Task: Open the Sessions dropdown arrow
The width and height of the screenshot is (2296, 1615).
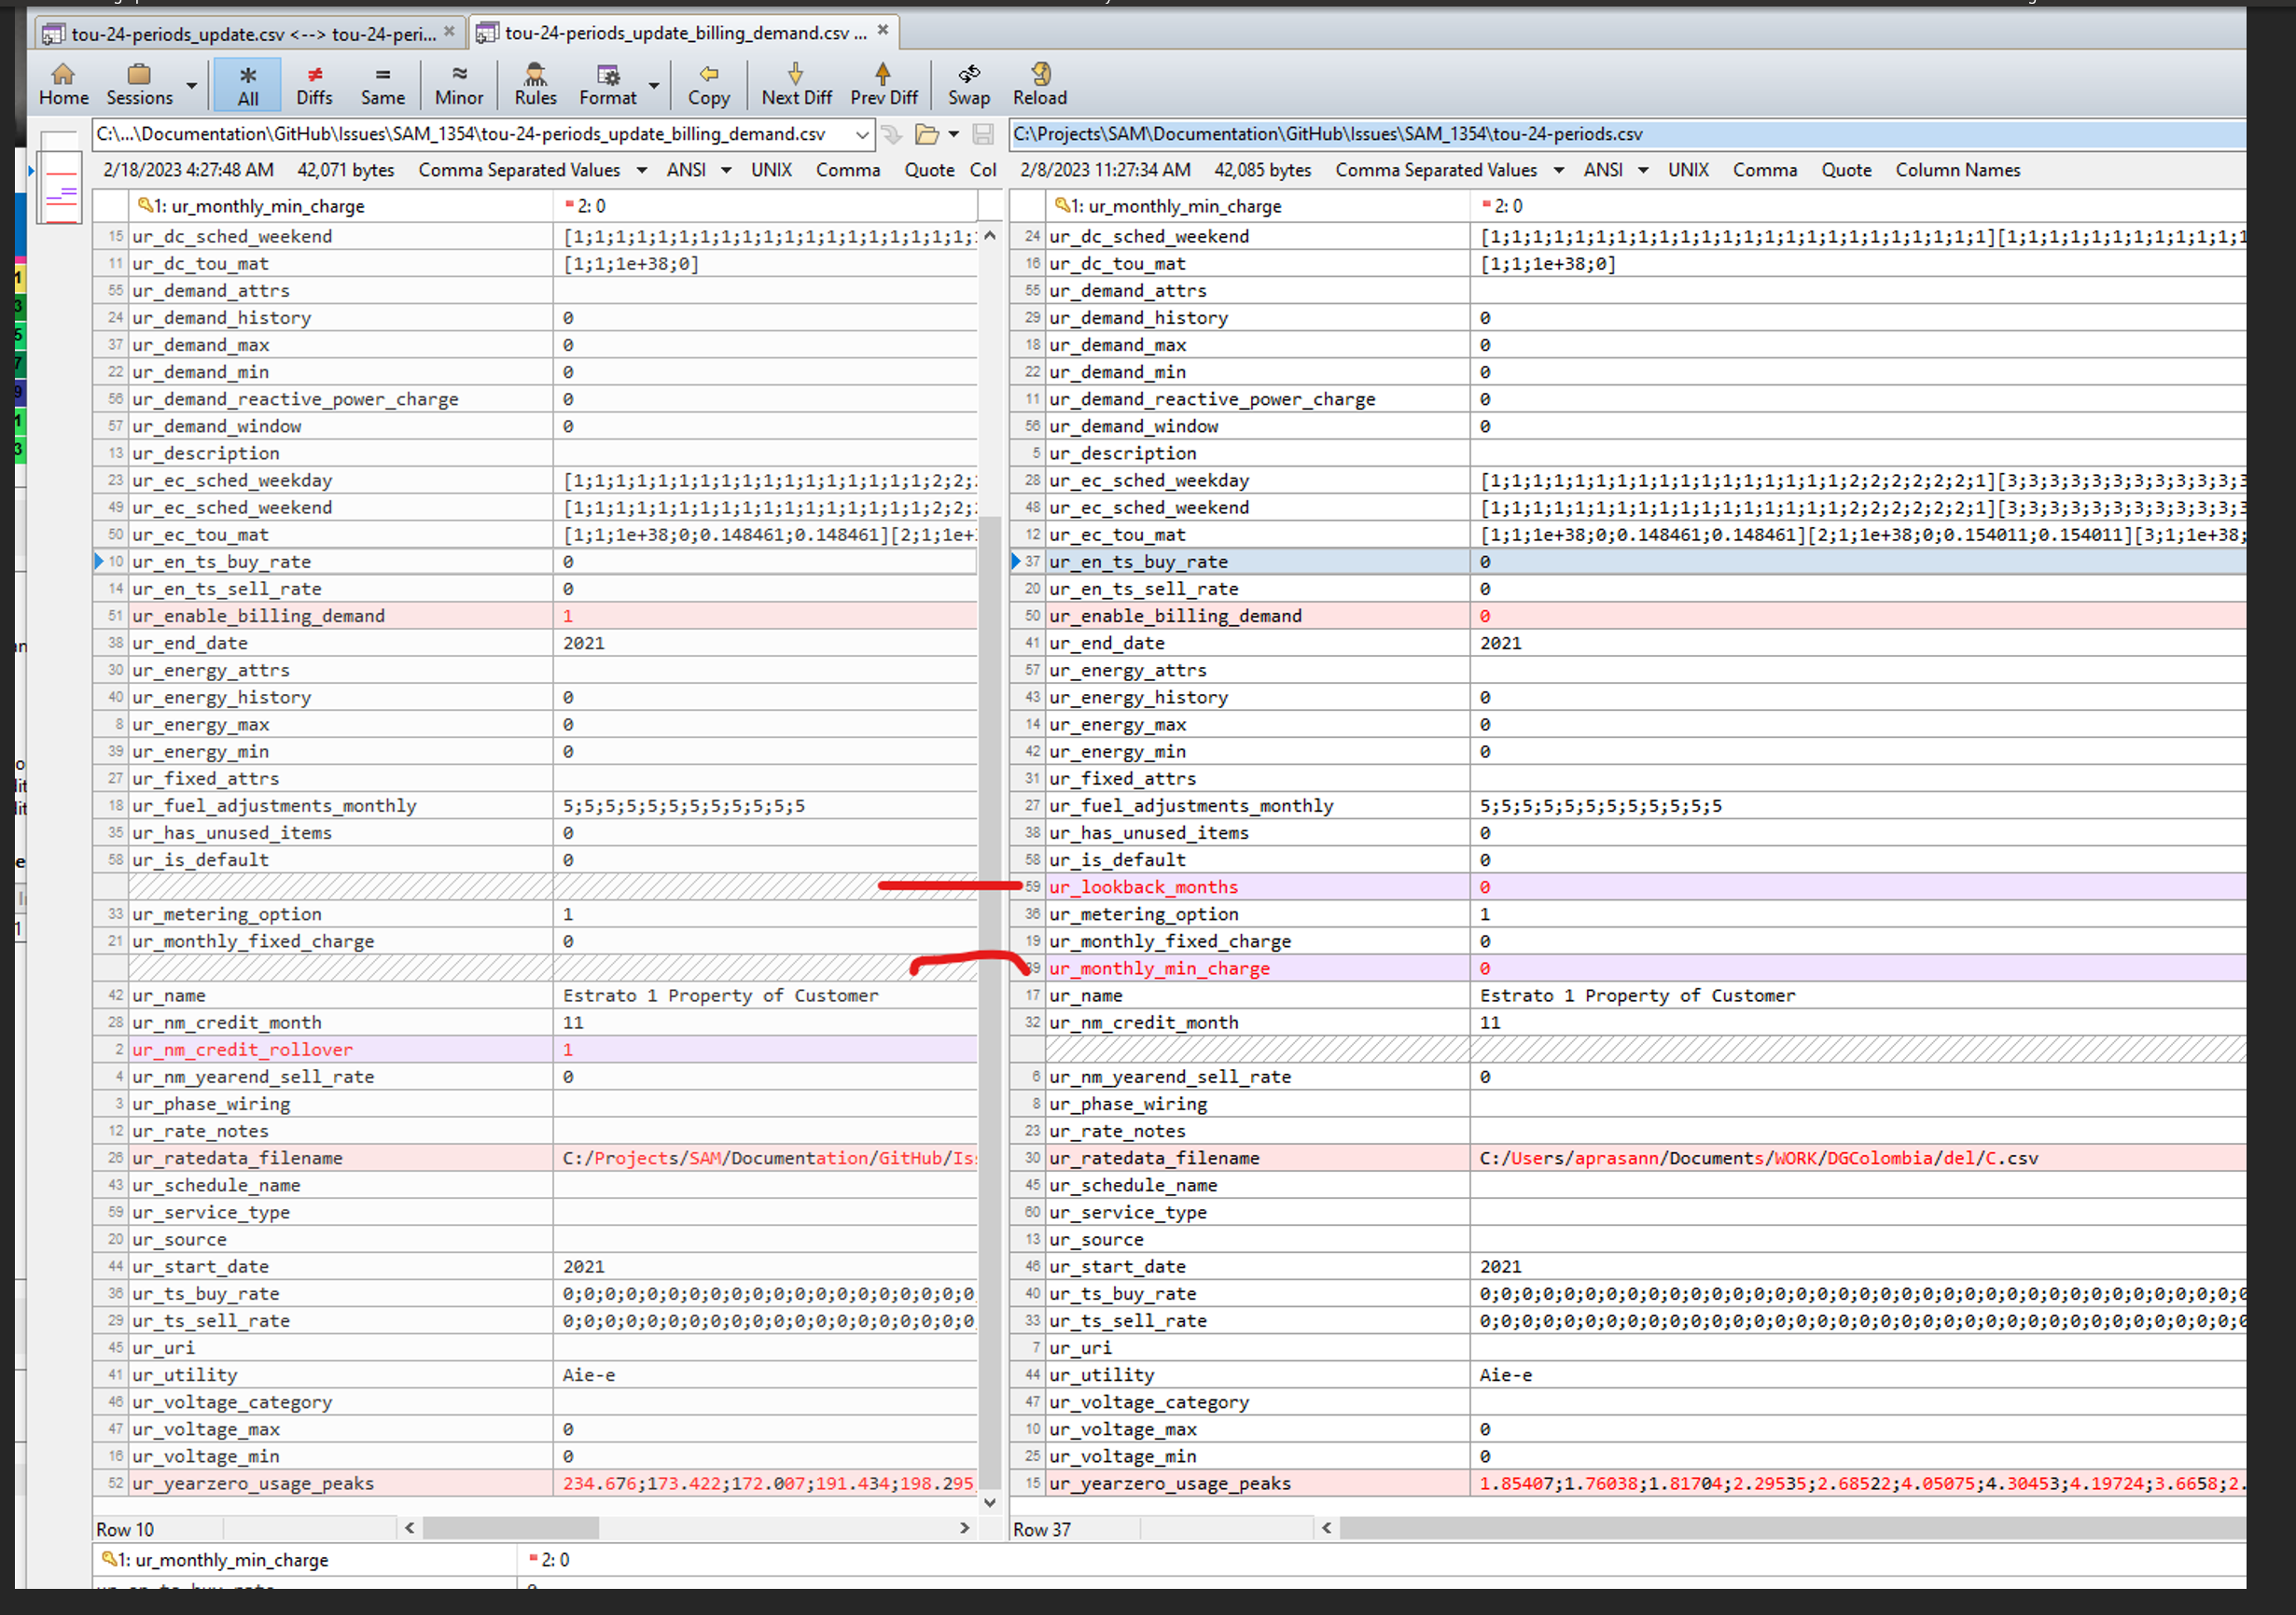Action: click(x=191, y=86)
